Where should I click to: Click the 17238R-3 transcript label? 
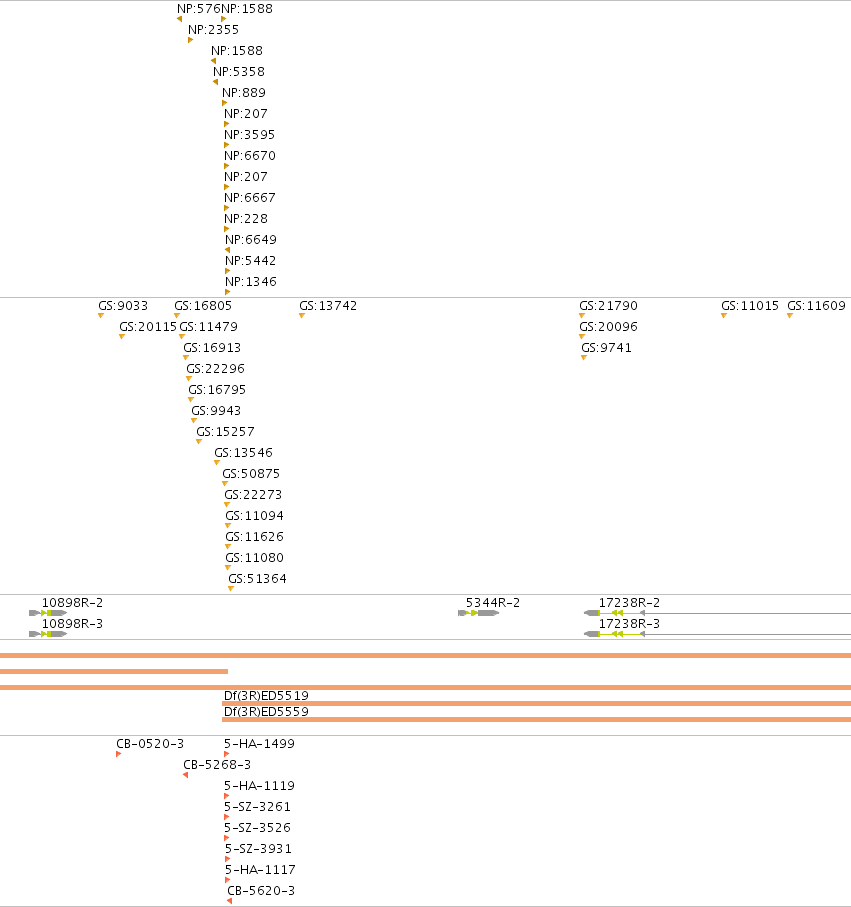(629, 624)
